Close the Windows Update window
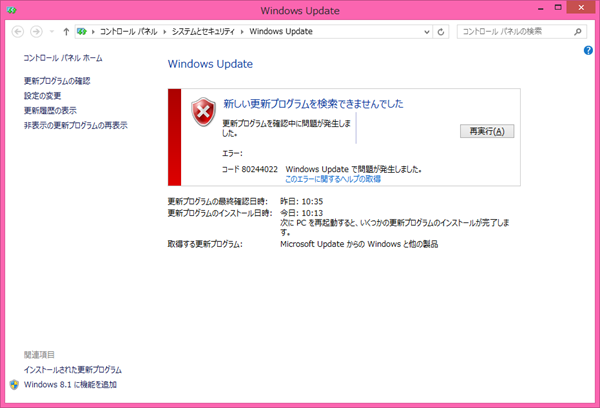This screenshot has height=408, width=600. [x=581, y=8]
